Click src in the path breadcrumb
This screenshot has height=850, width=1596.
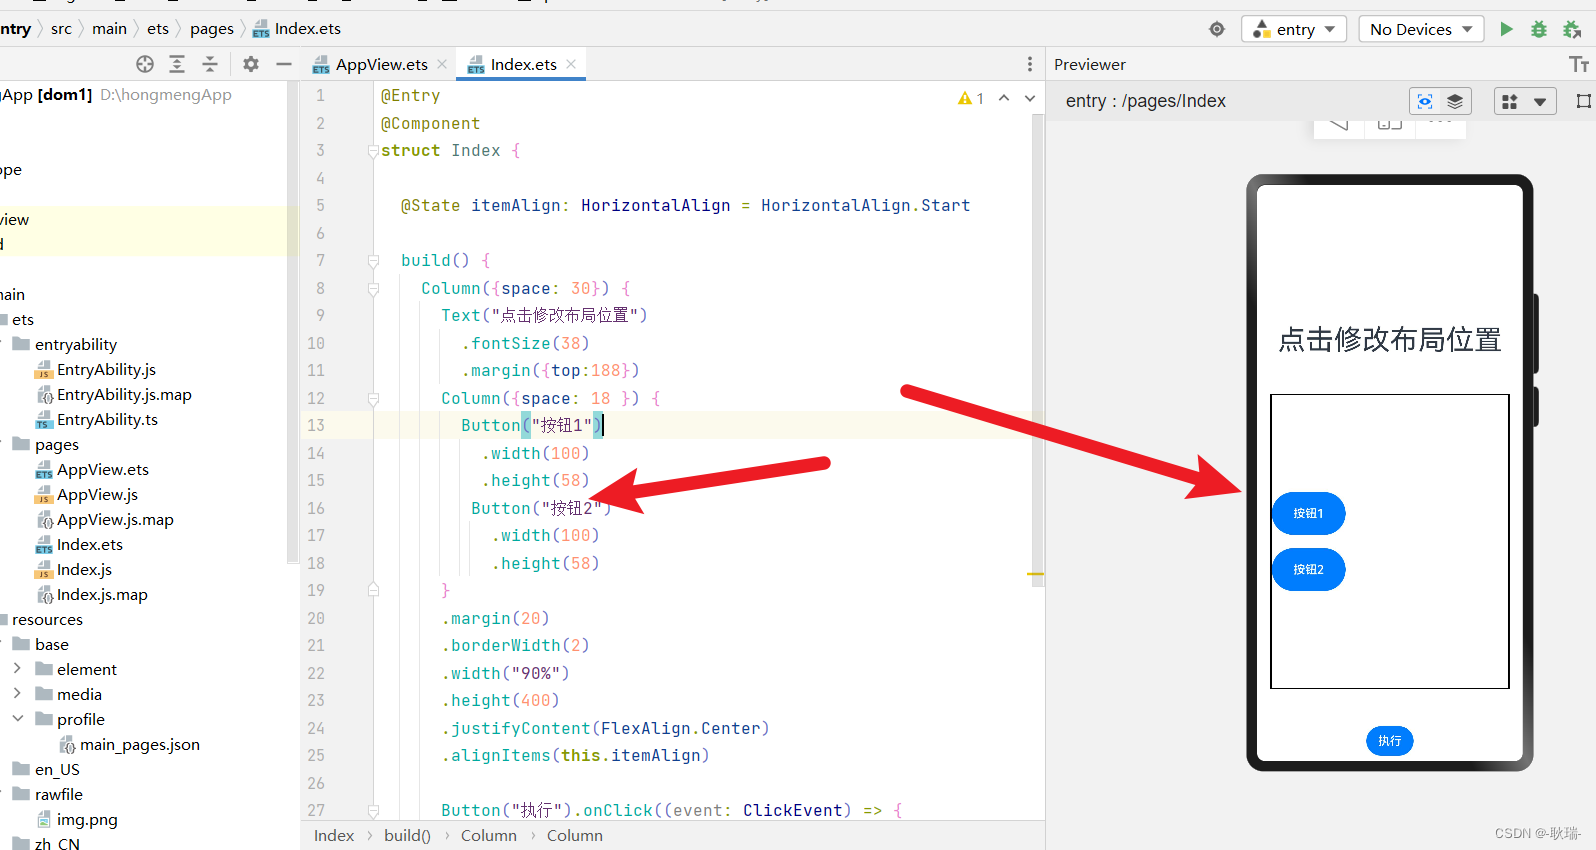[x=61, y=29]
